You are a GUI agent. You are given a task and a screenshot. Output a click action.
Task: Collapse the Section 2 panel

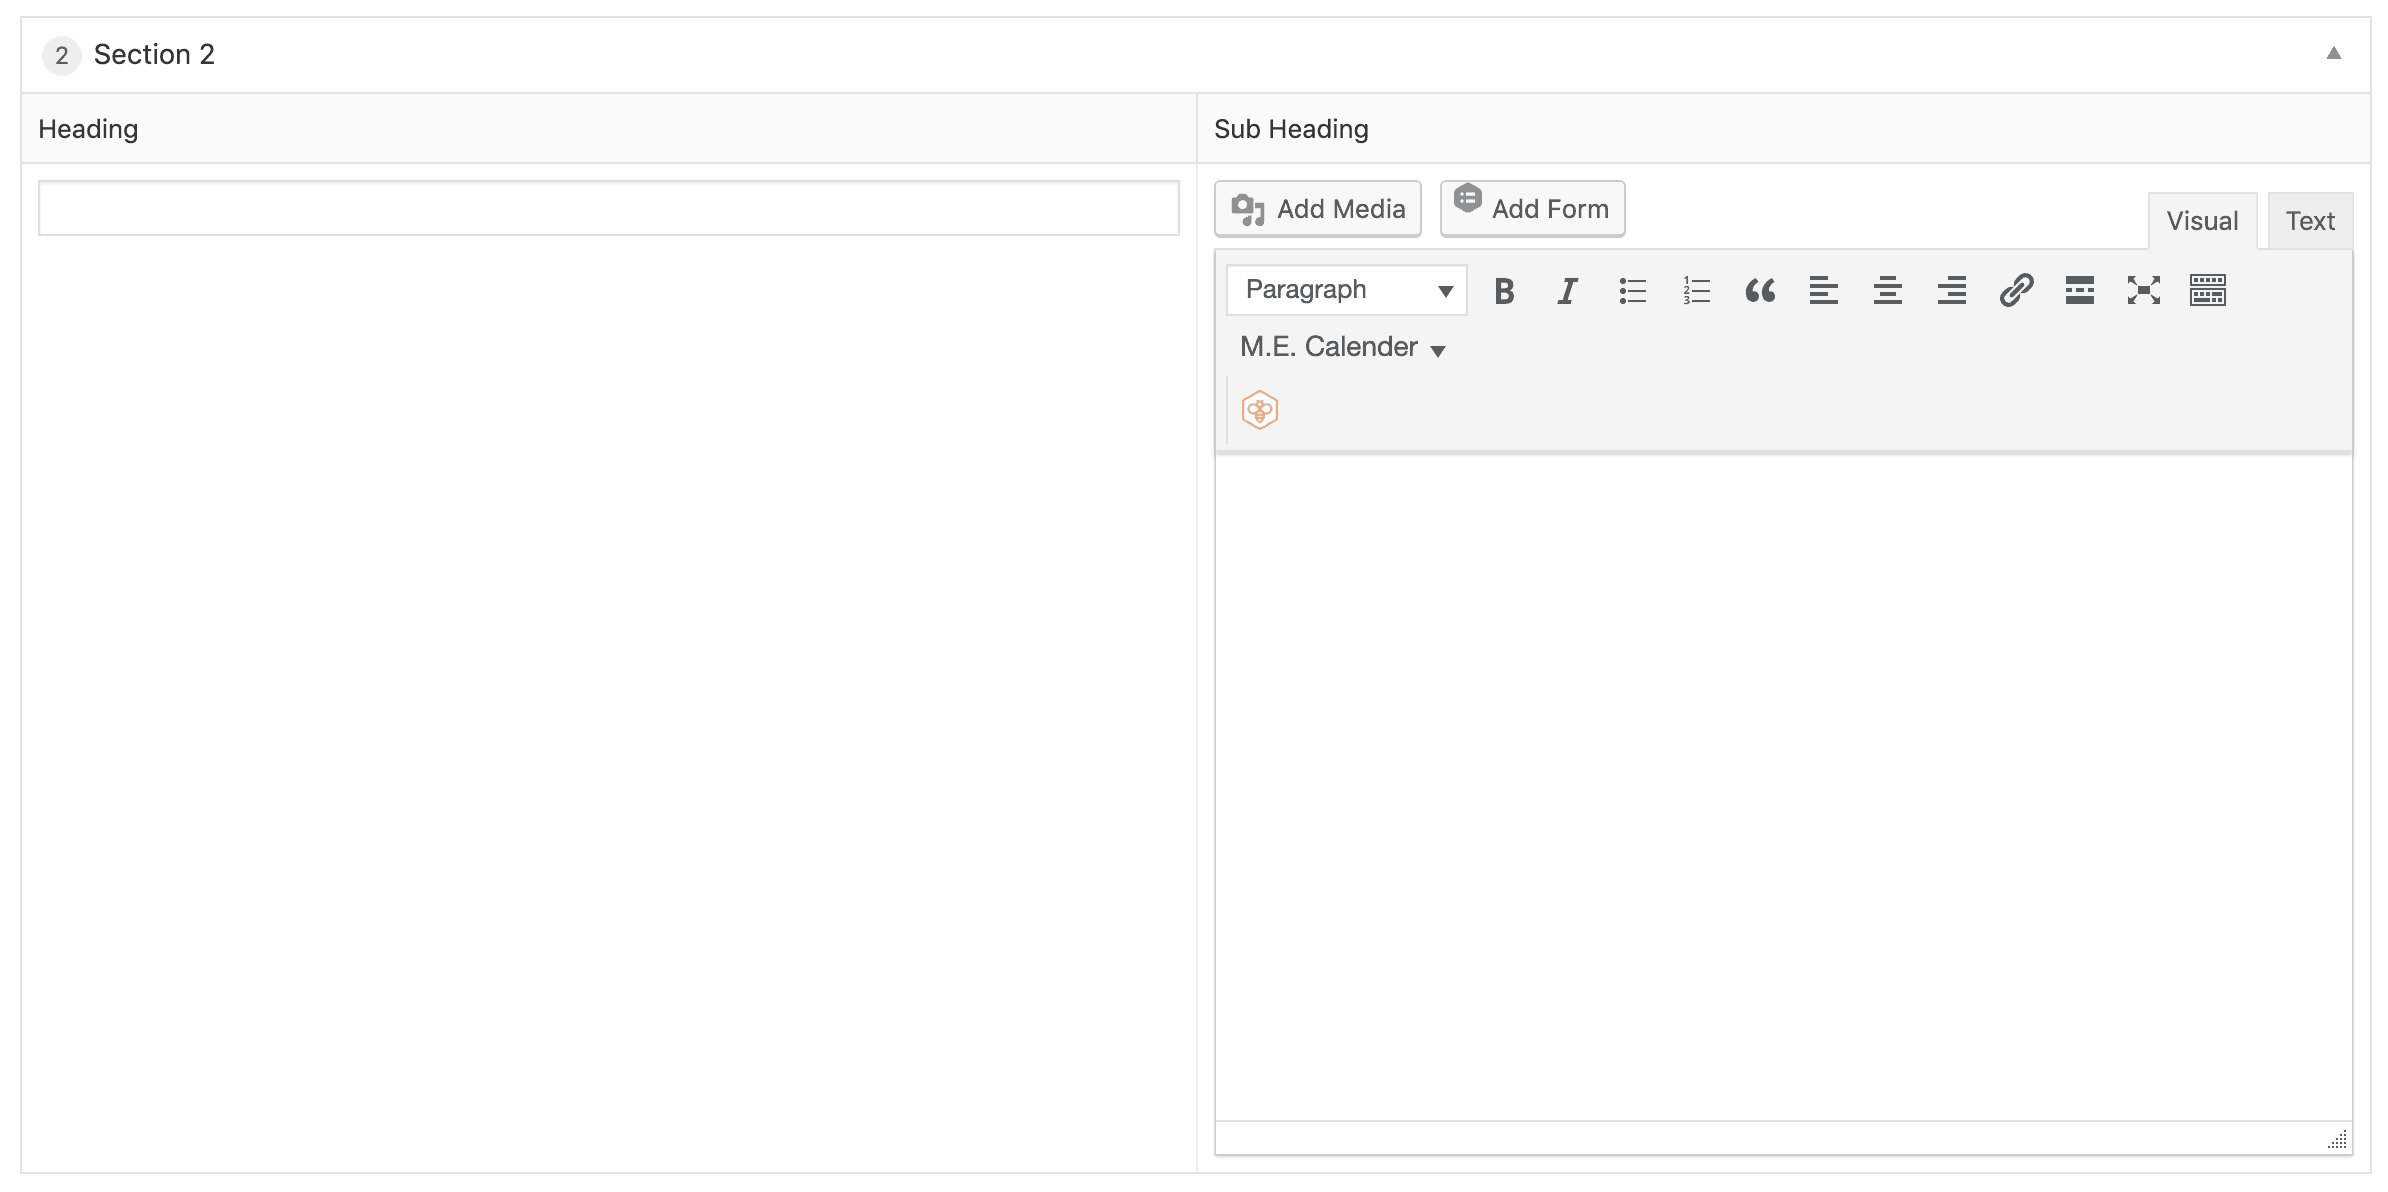pyautogui.click(x=2332, y=54)
